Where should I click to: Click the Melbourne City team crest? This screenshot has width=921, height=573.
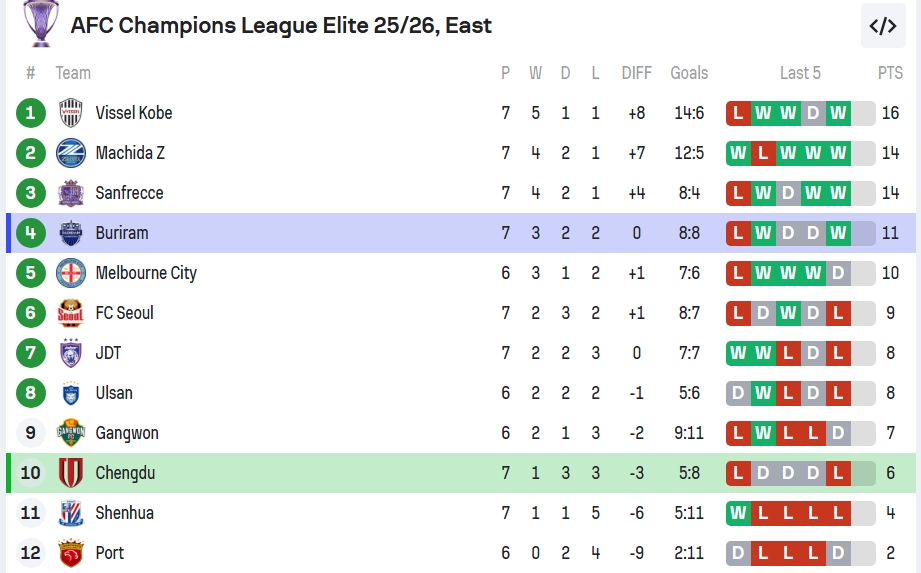tap(71, 273)
